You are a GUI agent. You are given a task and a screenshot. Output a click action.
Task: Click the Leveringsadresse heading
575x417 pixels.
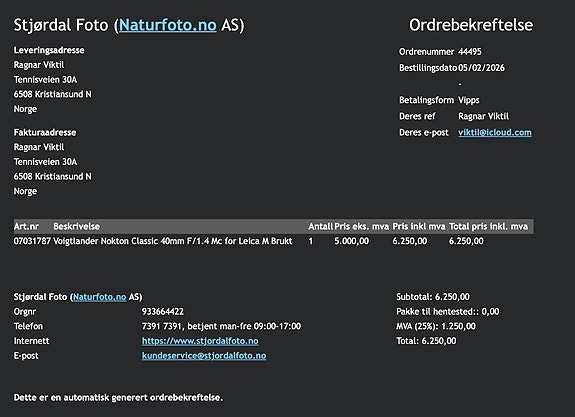tap(49, 50)
